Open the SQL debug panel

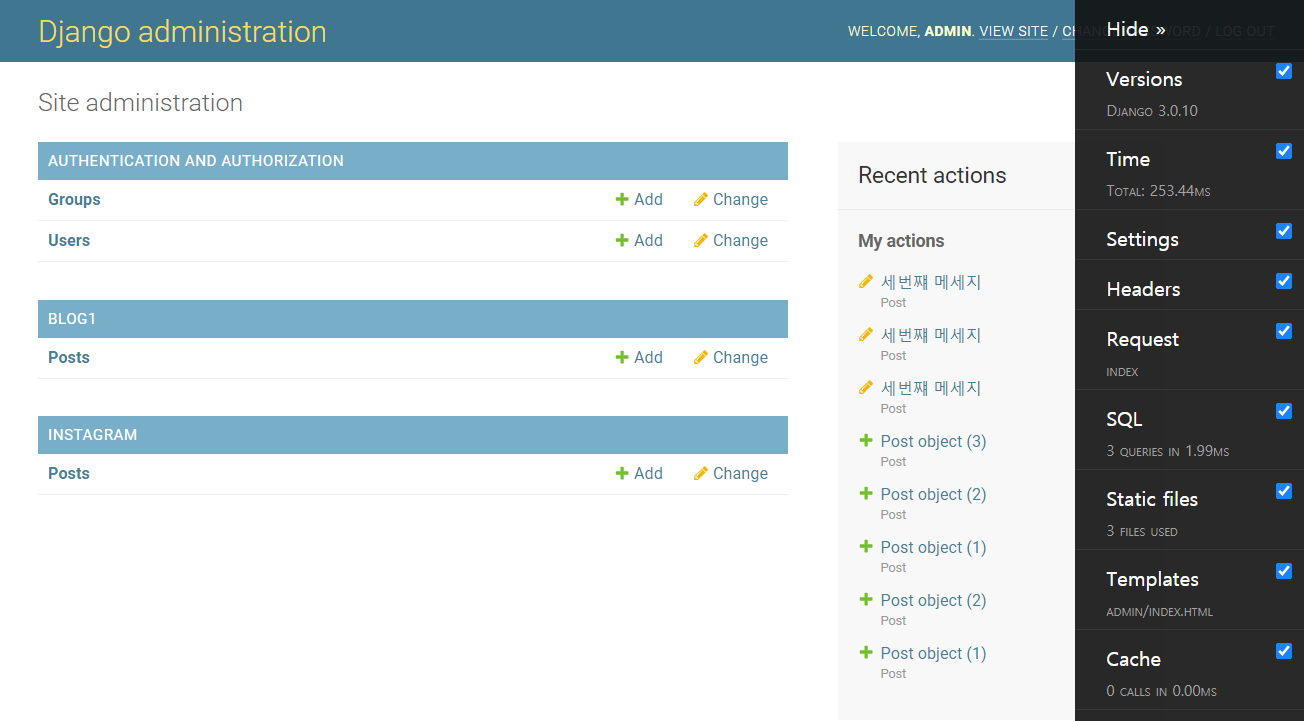pos(1124,420)
